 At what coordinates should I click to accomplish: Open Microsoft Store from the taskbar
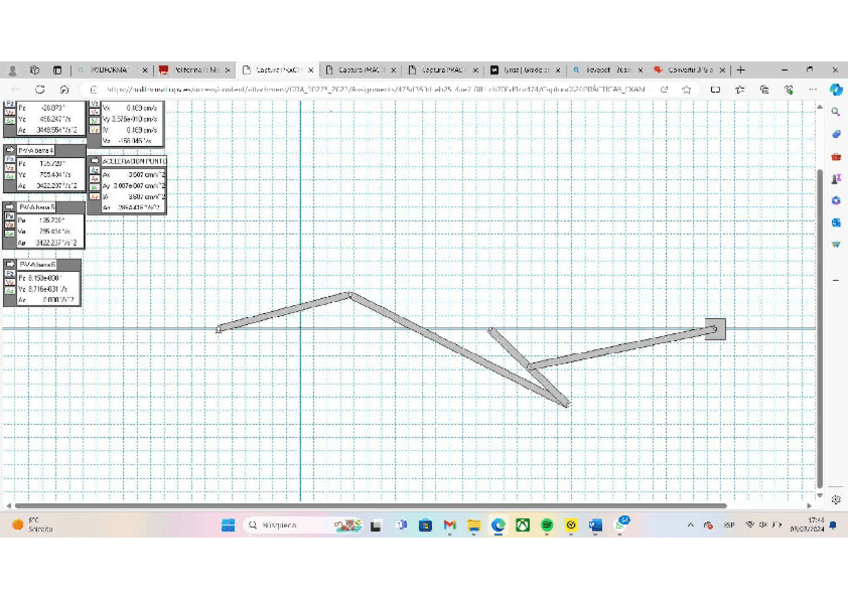coord(425,525)
